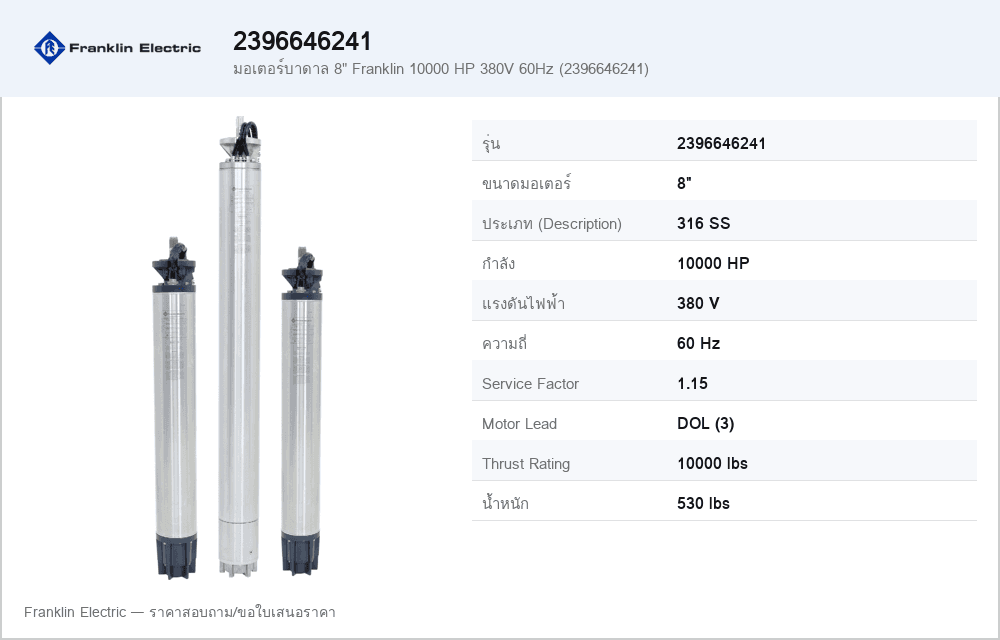Click the price inquiry footer text

[180, 613]
